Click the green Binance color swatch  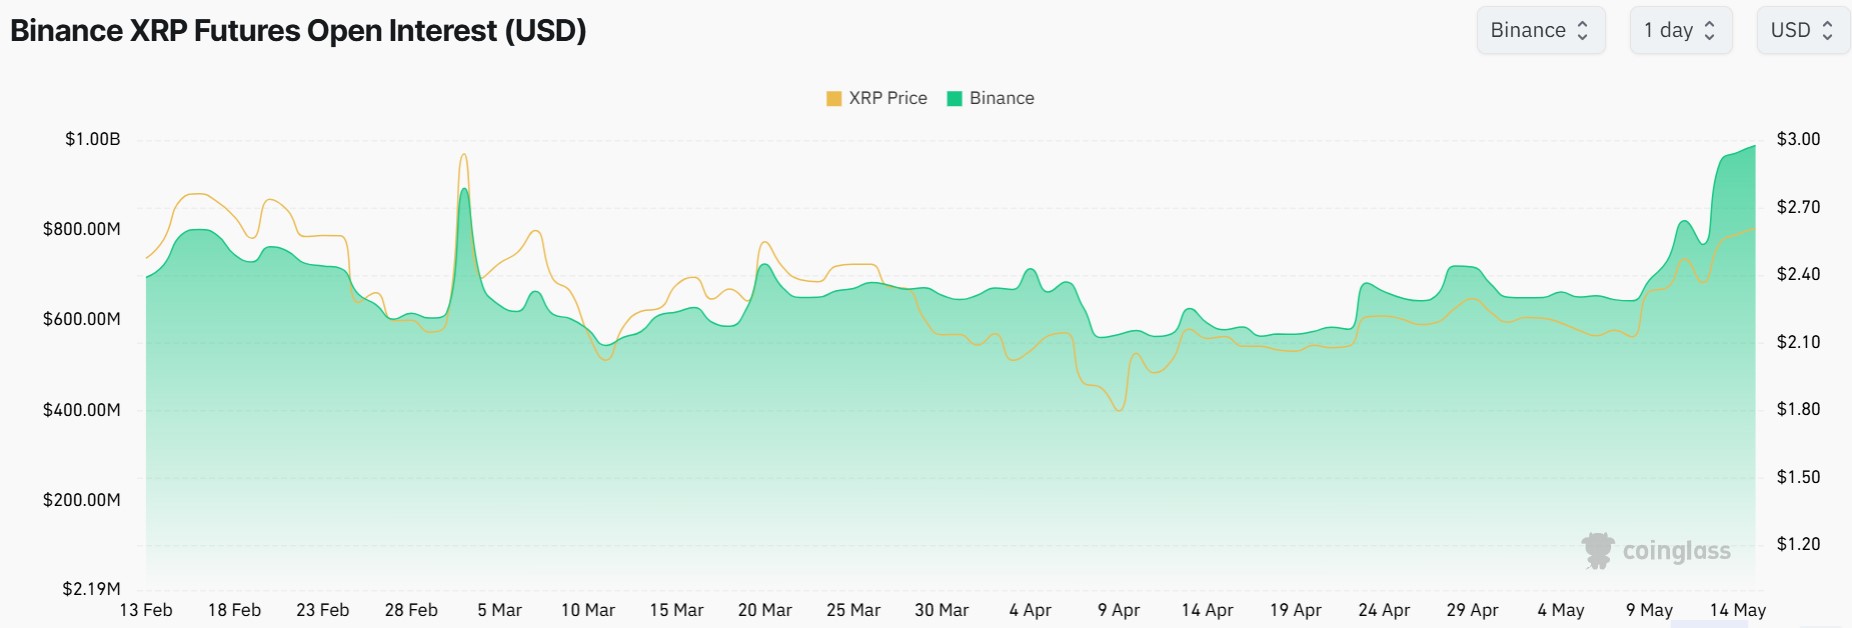point(954,98)
